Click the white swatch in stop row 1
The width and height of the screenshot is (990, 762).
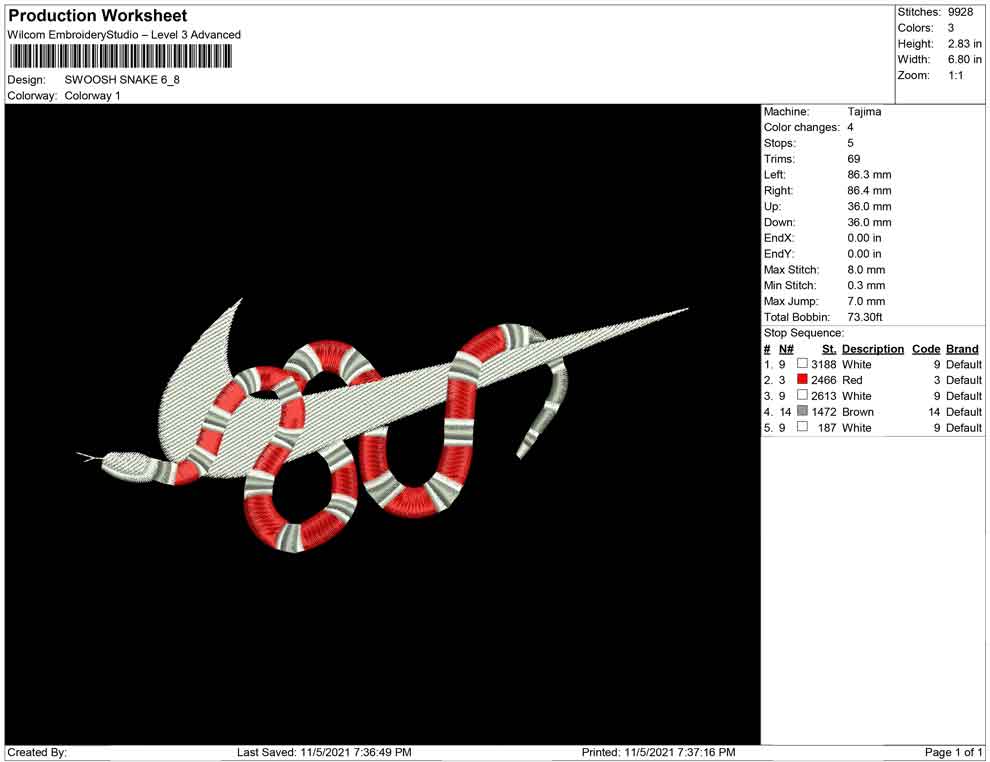coord(802,364)
